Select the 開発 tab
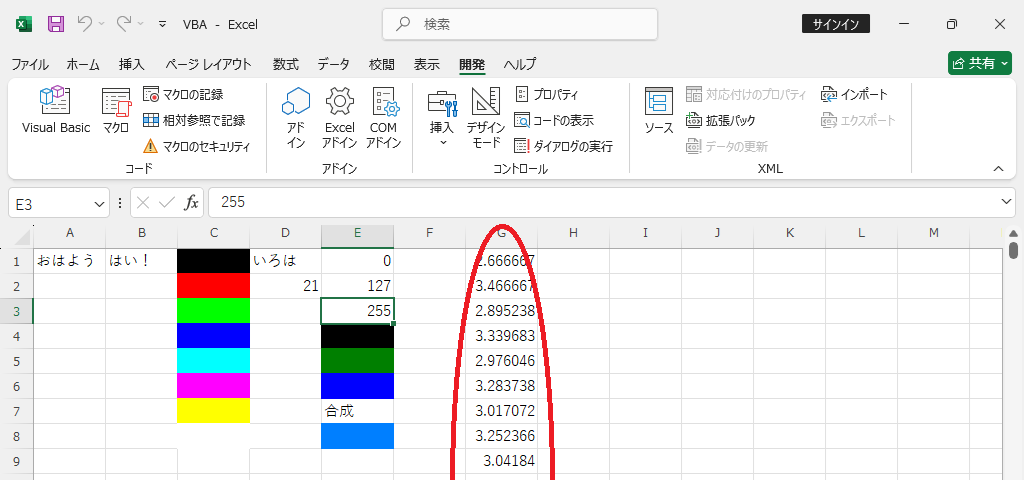This screenshot has width=1024, height=480. click(x=472, y=64)
